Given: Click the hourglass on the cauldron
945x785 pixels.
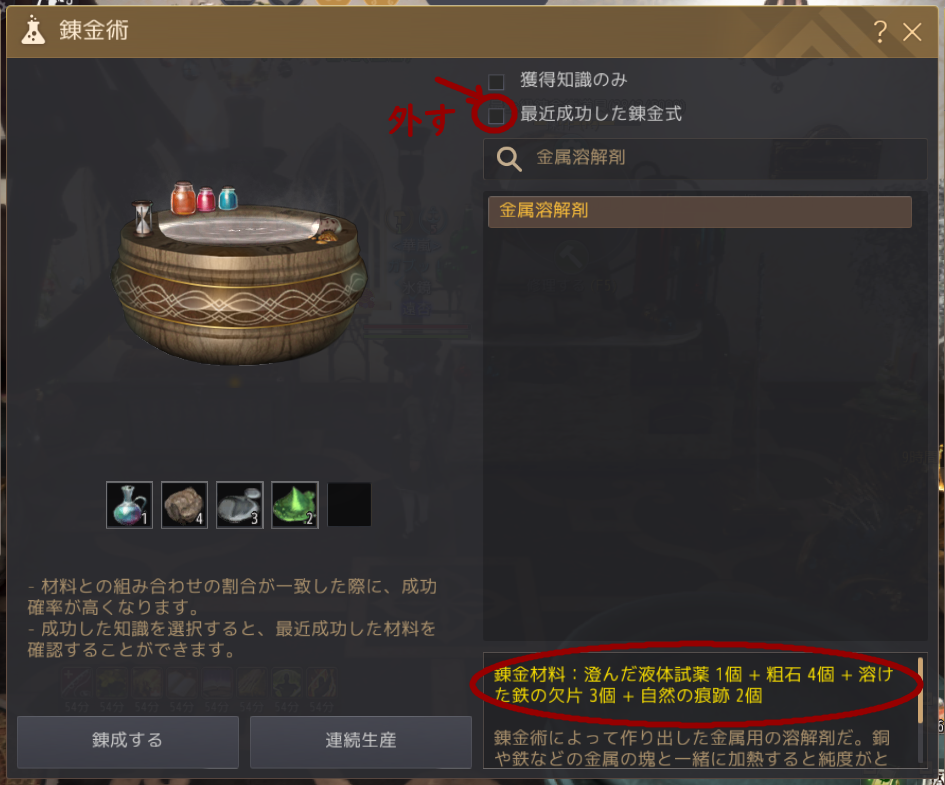Looking at the screenshot, I should (x=142, y=217).
